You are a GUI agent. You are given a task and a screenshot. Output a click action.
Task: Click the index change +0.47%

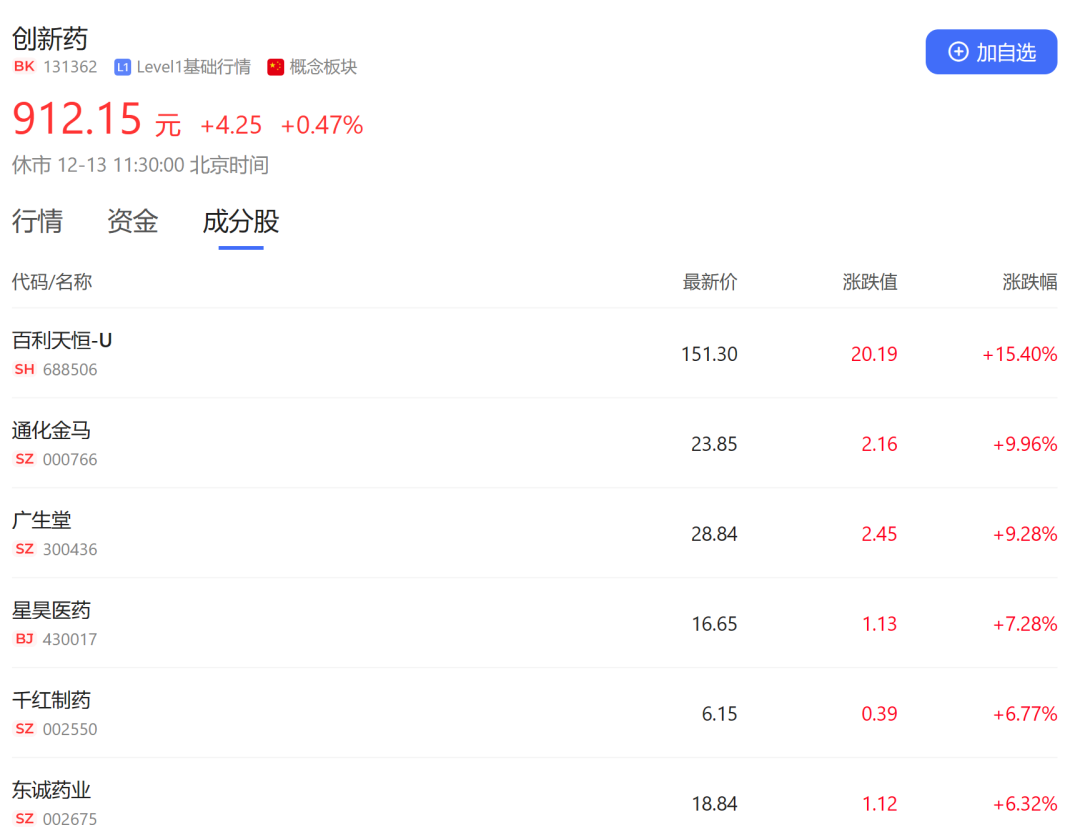[x=322, y=125]
